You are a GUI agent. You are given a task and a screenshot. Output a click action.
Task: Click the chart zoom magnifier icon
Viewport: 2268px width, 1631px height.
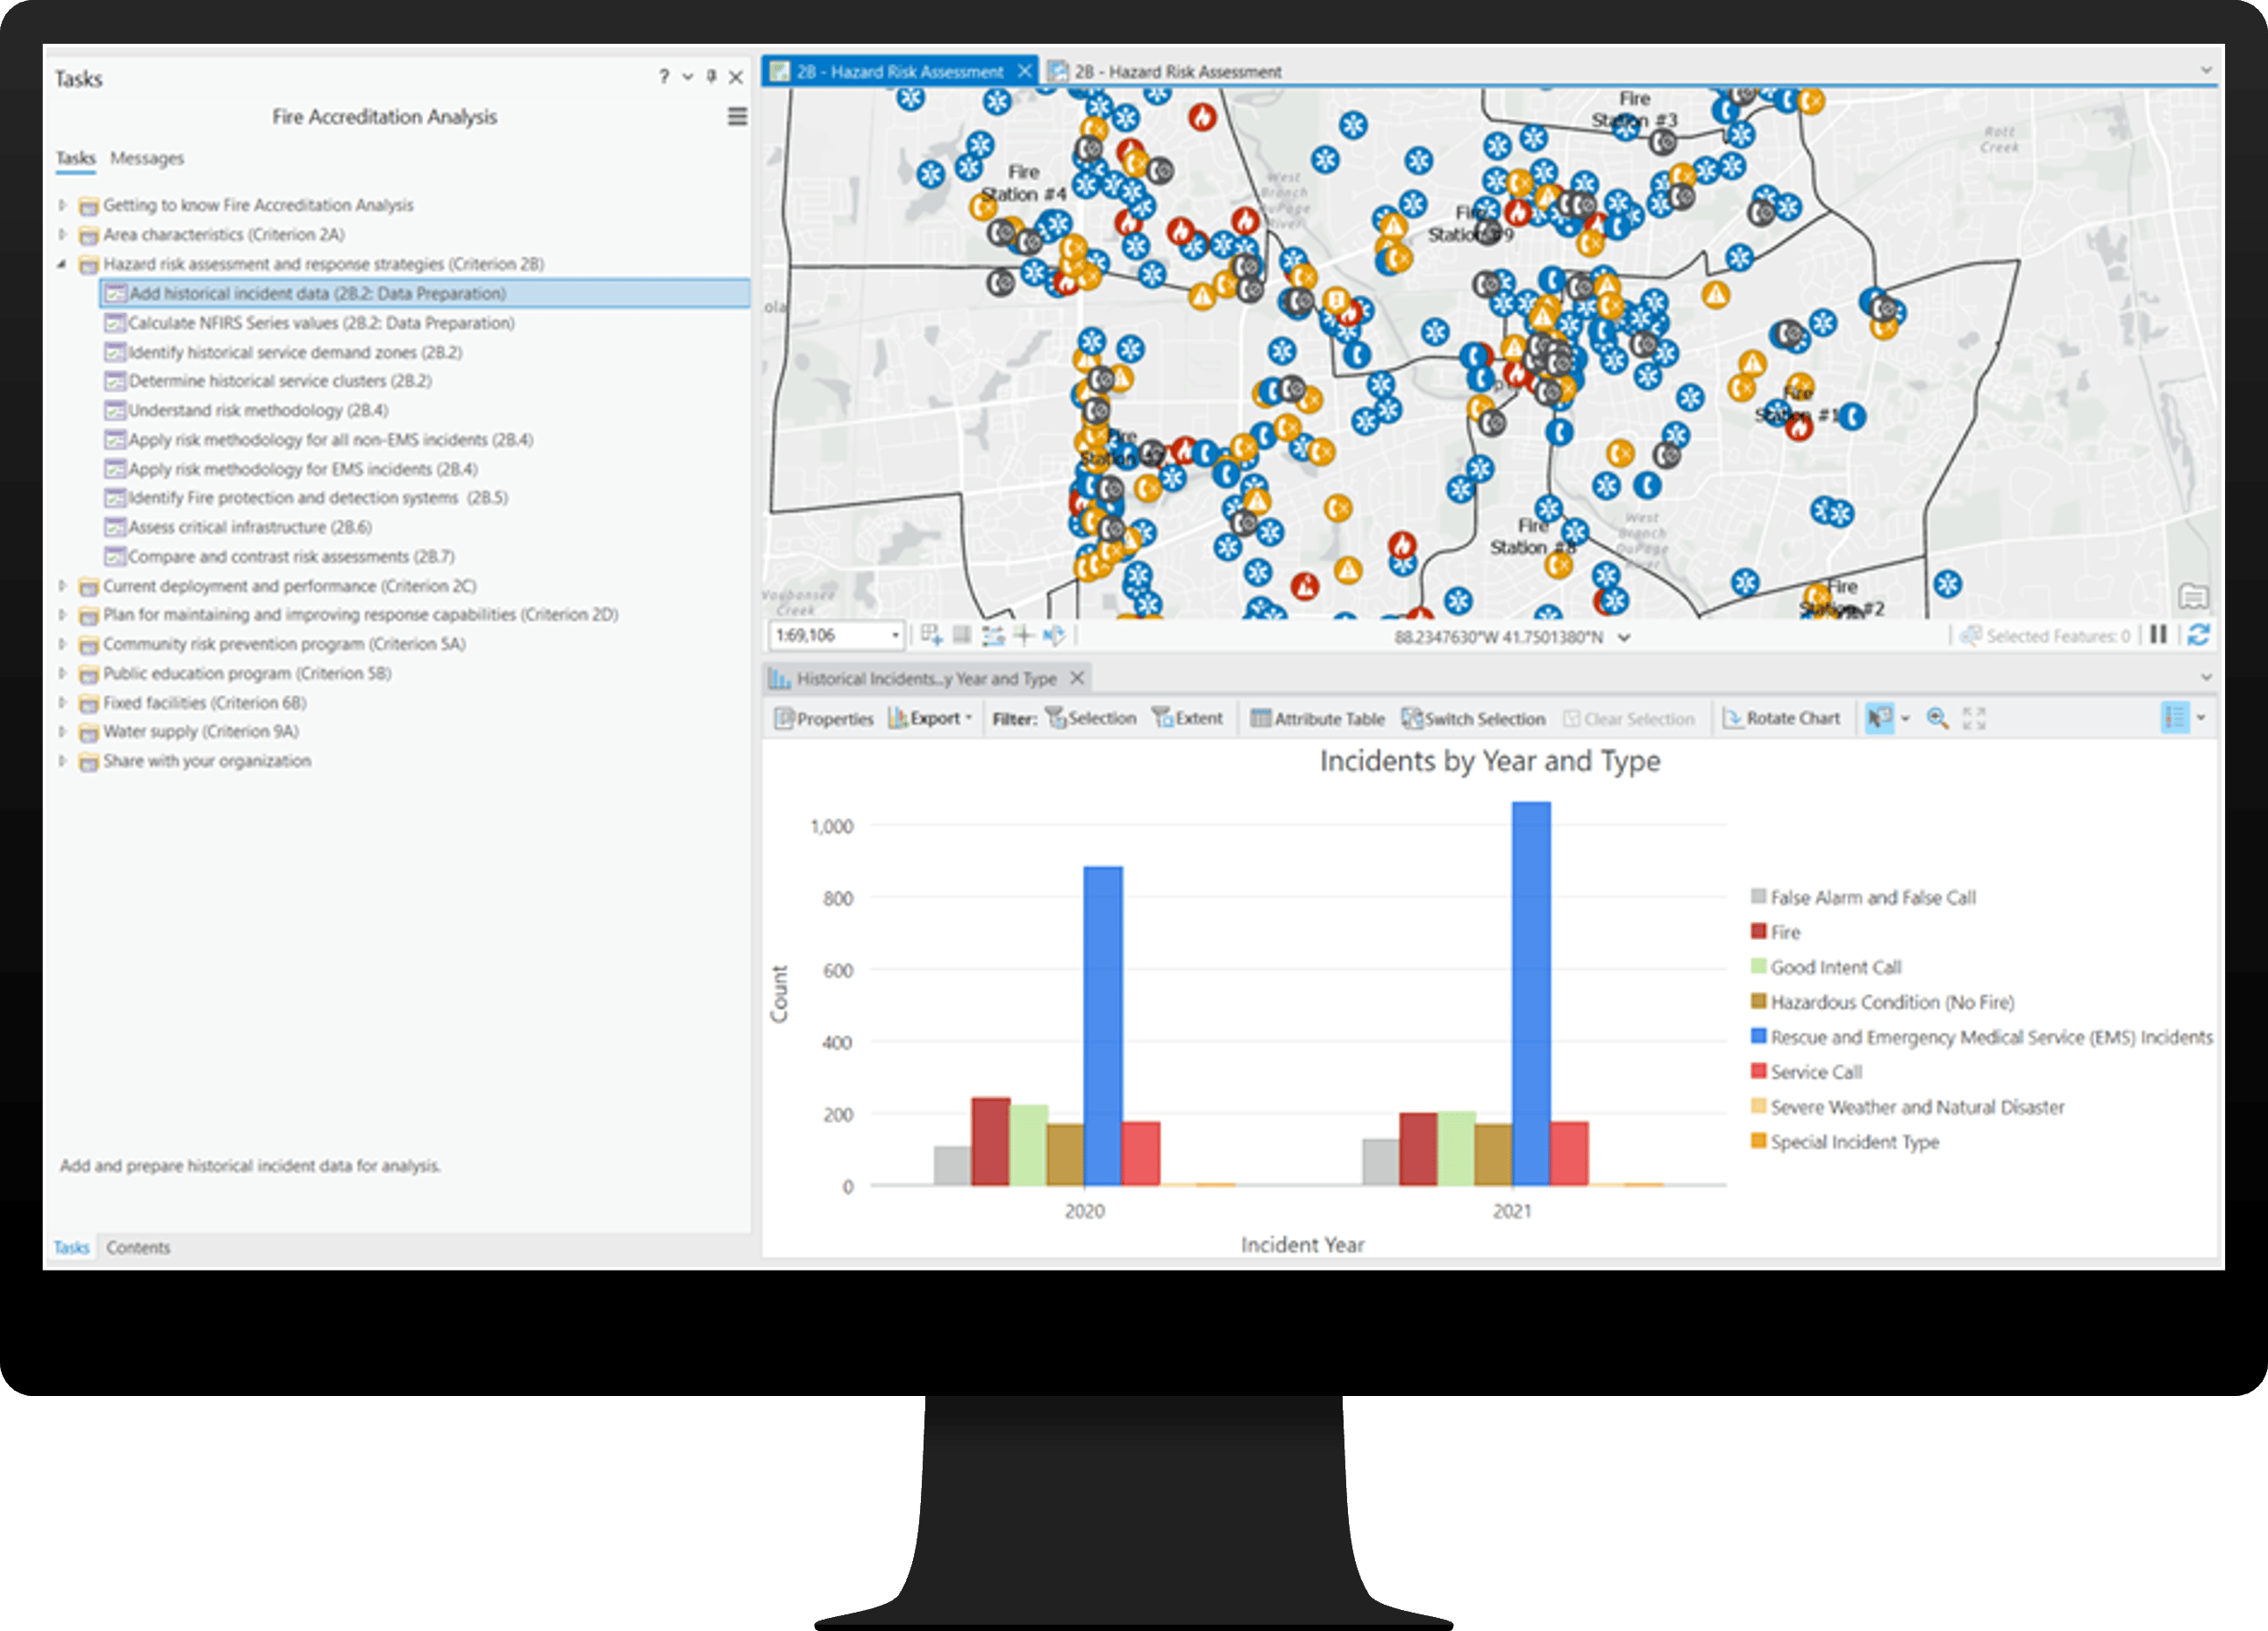1937,718
